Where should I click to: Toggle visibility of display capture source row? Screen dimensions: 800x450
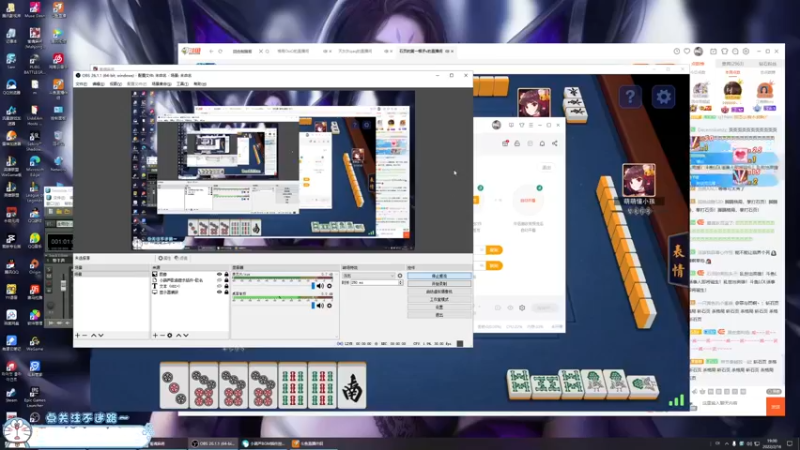(x=219, y=292)
